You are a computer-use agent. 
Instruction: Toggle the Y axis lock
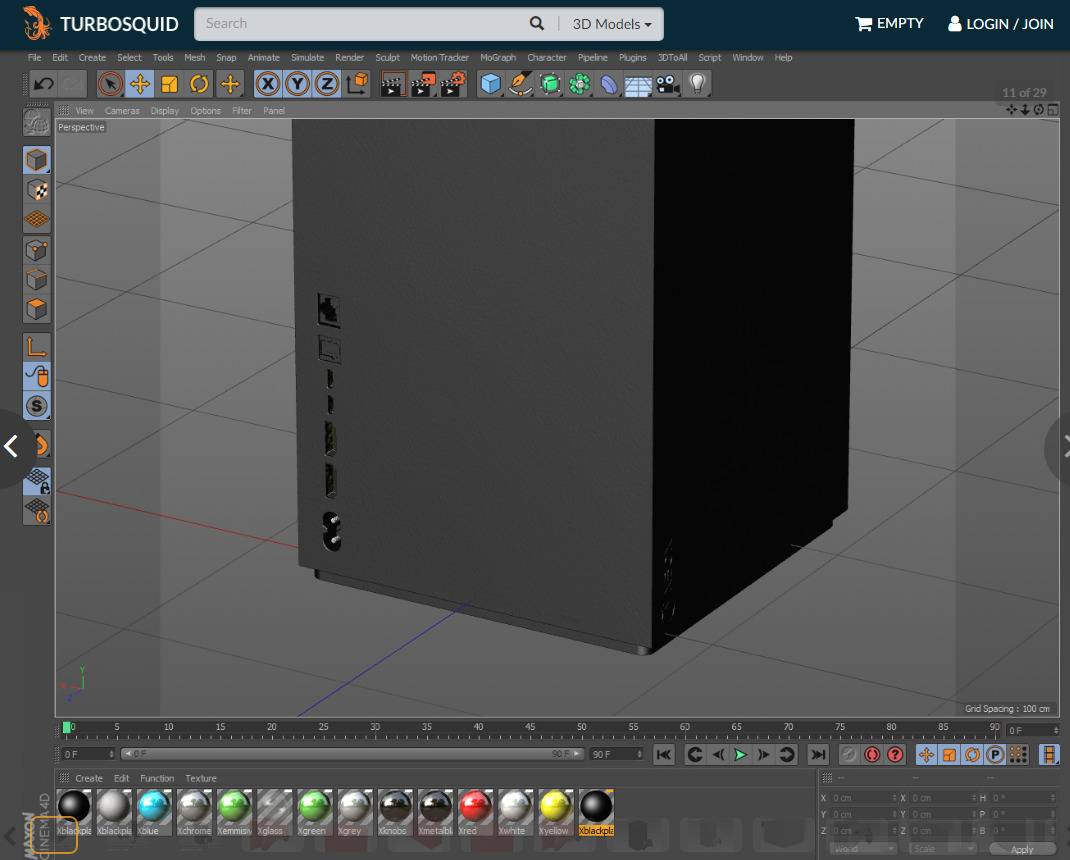tap(297, 84)
